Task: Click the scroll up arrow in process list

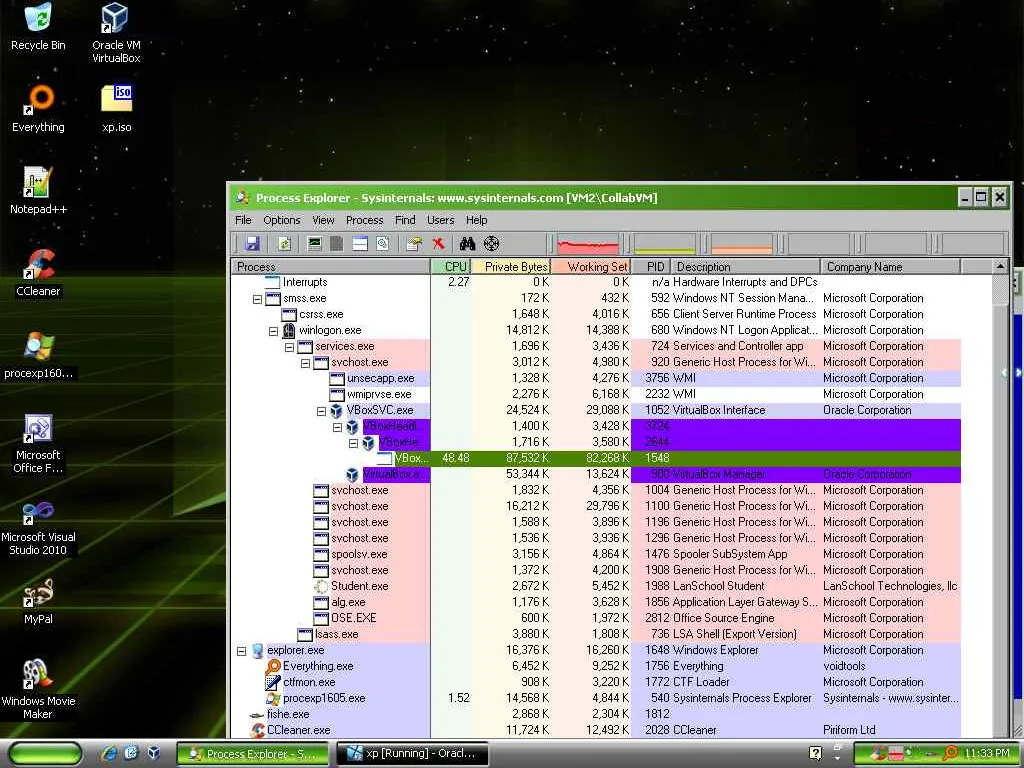Action: coord(1000,266)
